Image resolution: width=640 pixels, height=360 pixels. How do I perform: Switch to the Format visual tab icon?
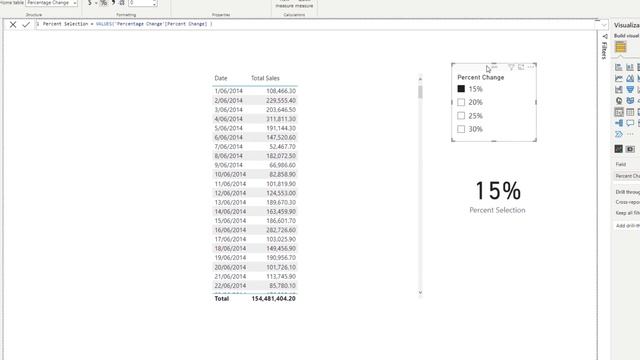click(630, 149)
